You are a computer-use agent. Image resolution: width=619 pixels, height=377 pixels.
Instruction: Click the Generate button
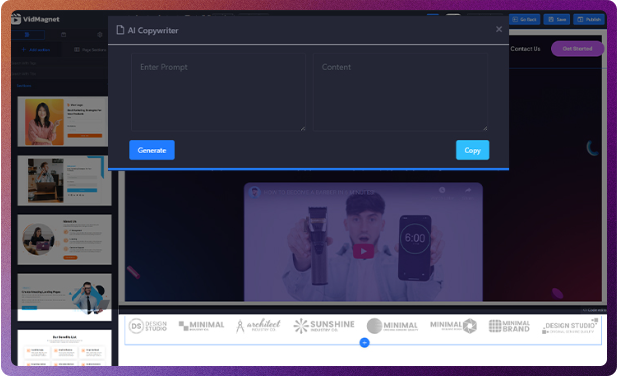(x=152, y=150)
